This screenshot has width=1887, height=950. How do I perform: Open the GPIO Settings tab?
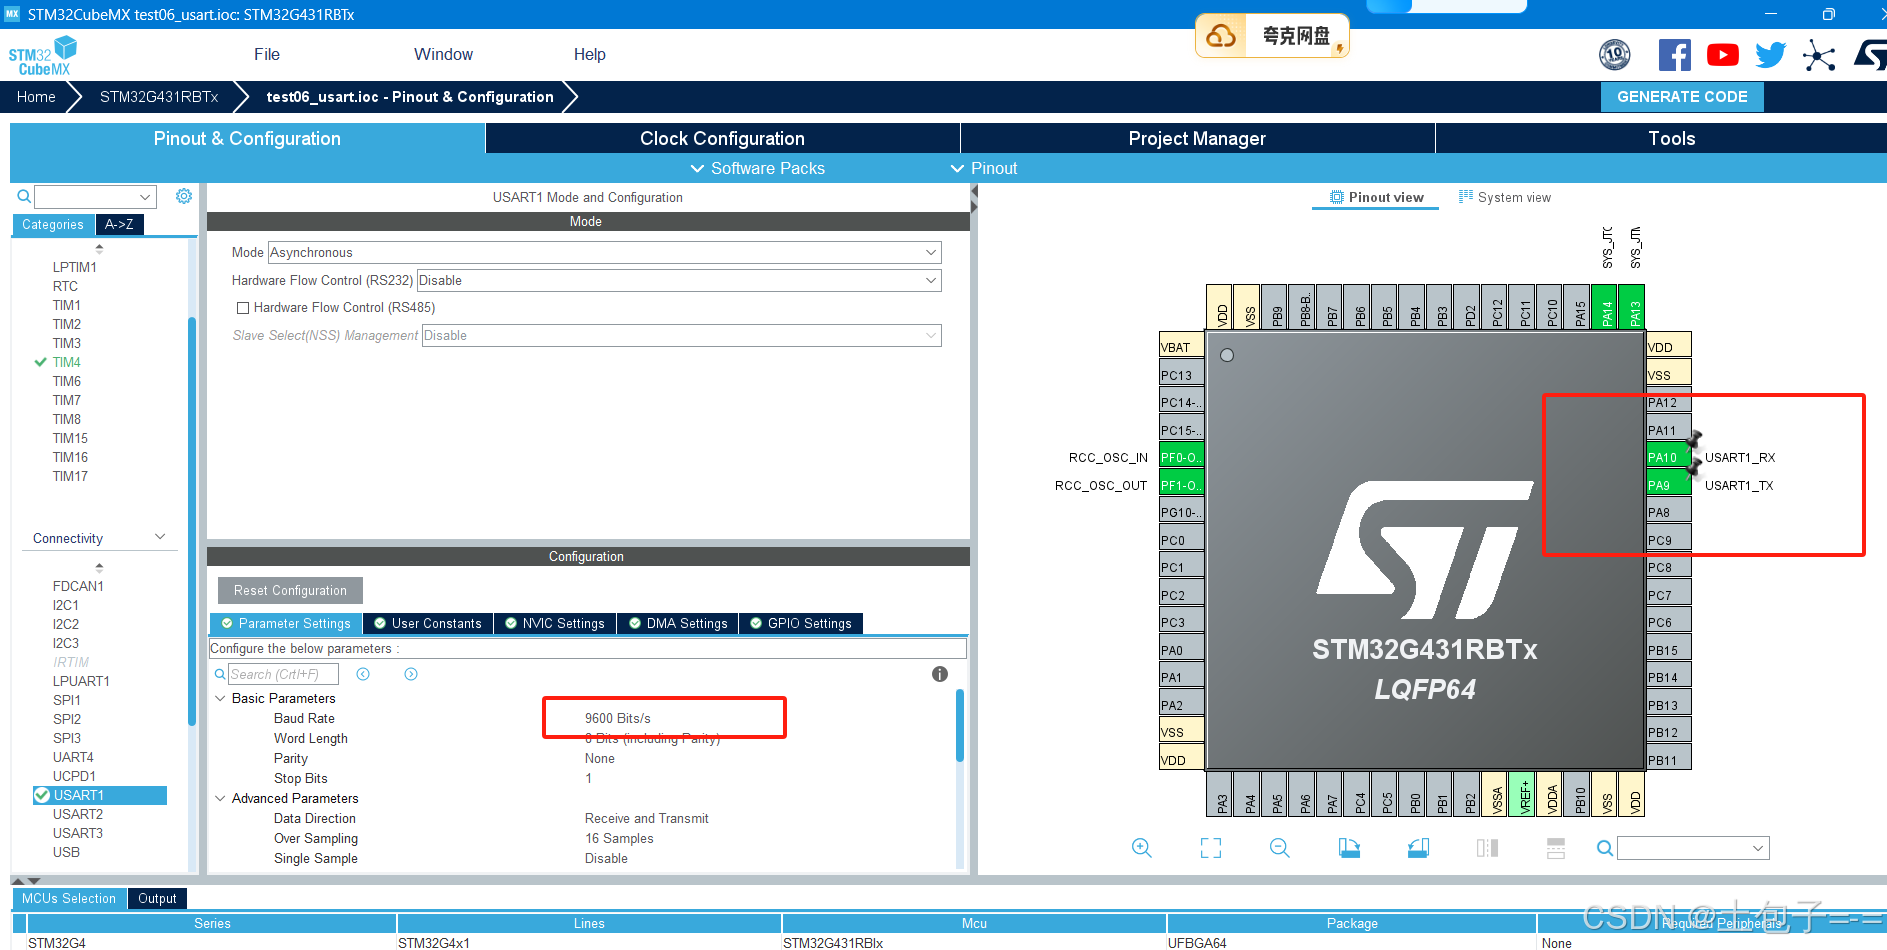pyautogui.click(x=800, y=623)
